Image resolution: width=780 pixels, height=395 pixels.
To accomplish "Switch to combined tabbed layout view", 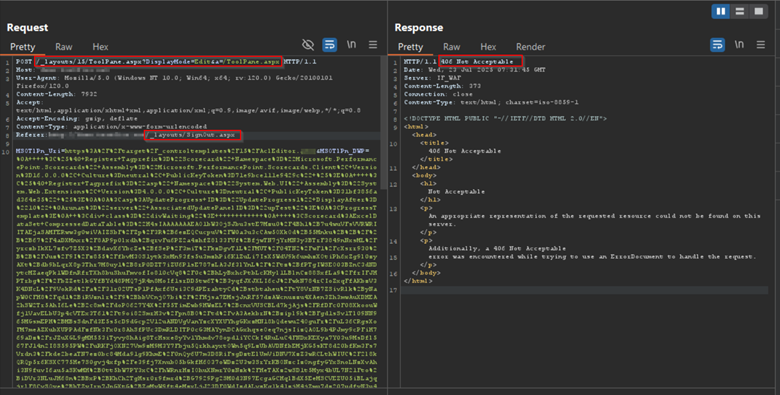I will point(759,11).
